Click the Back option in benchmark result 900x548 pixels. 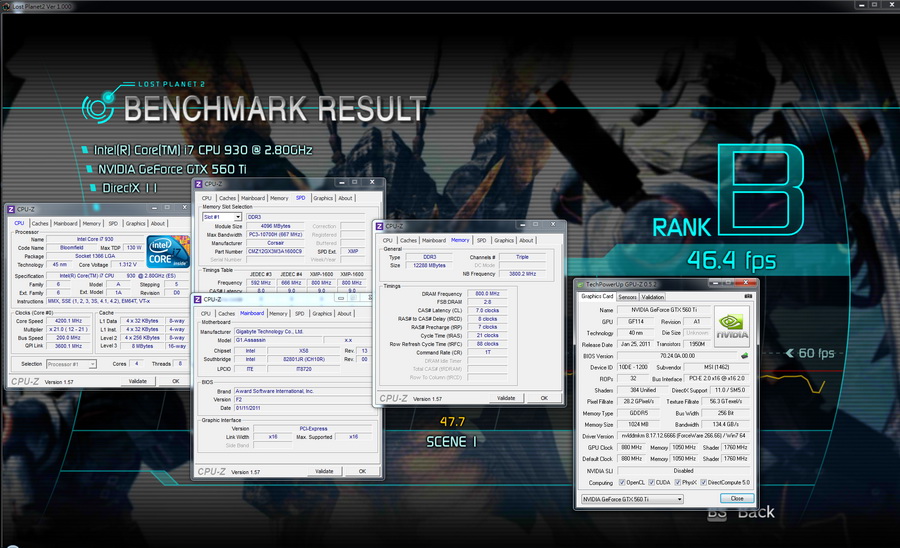click(x=756, y=512)
